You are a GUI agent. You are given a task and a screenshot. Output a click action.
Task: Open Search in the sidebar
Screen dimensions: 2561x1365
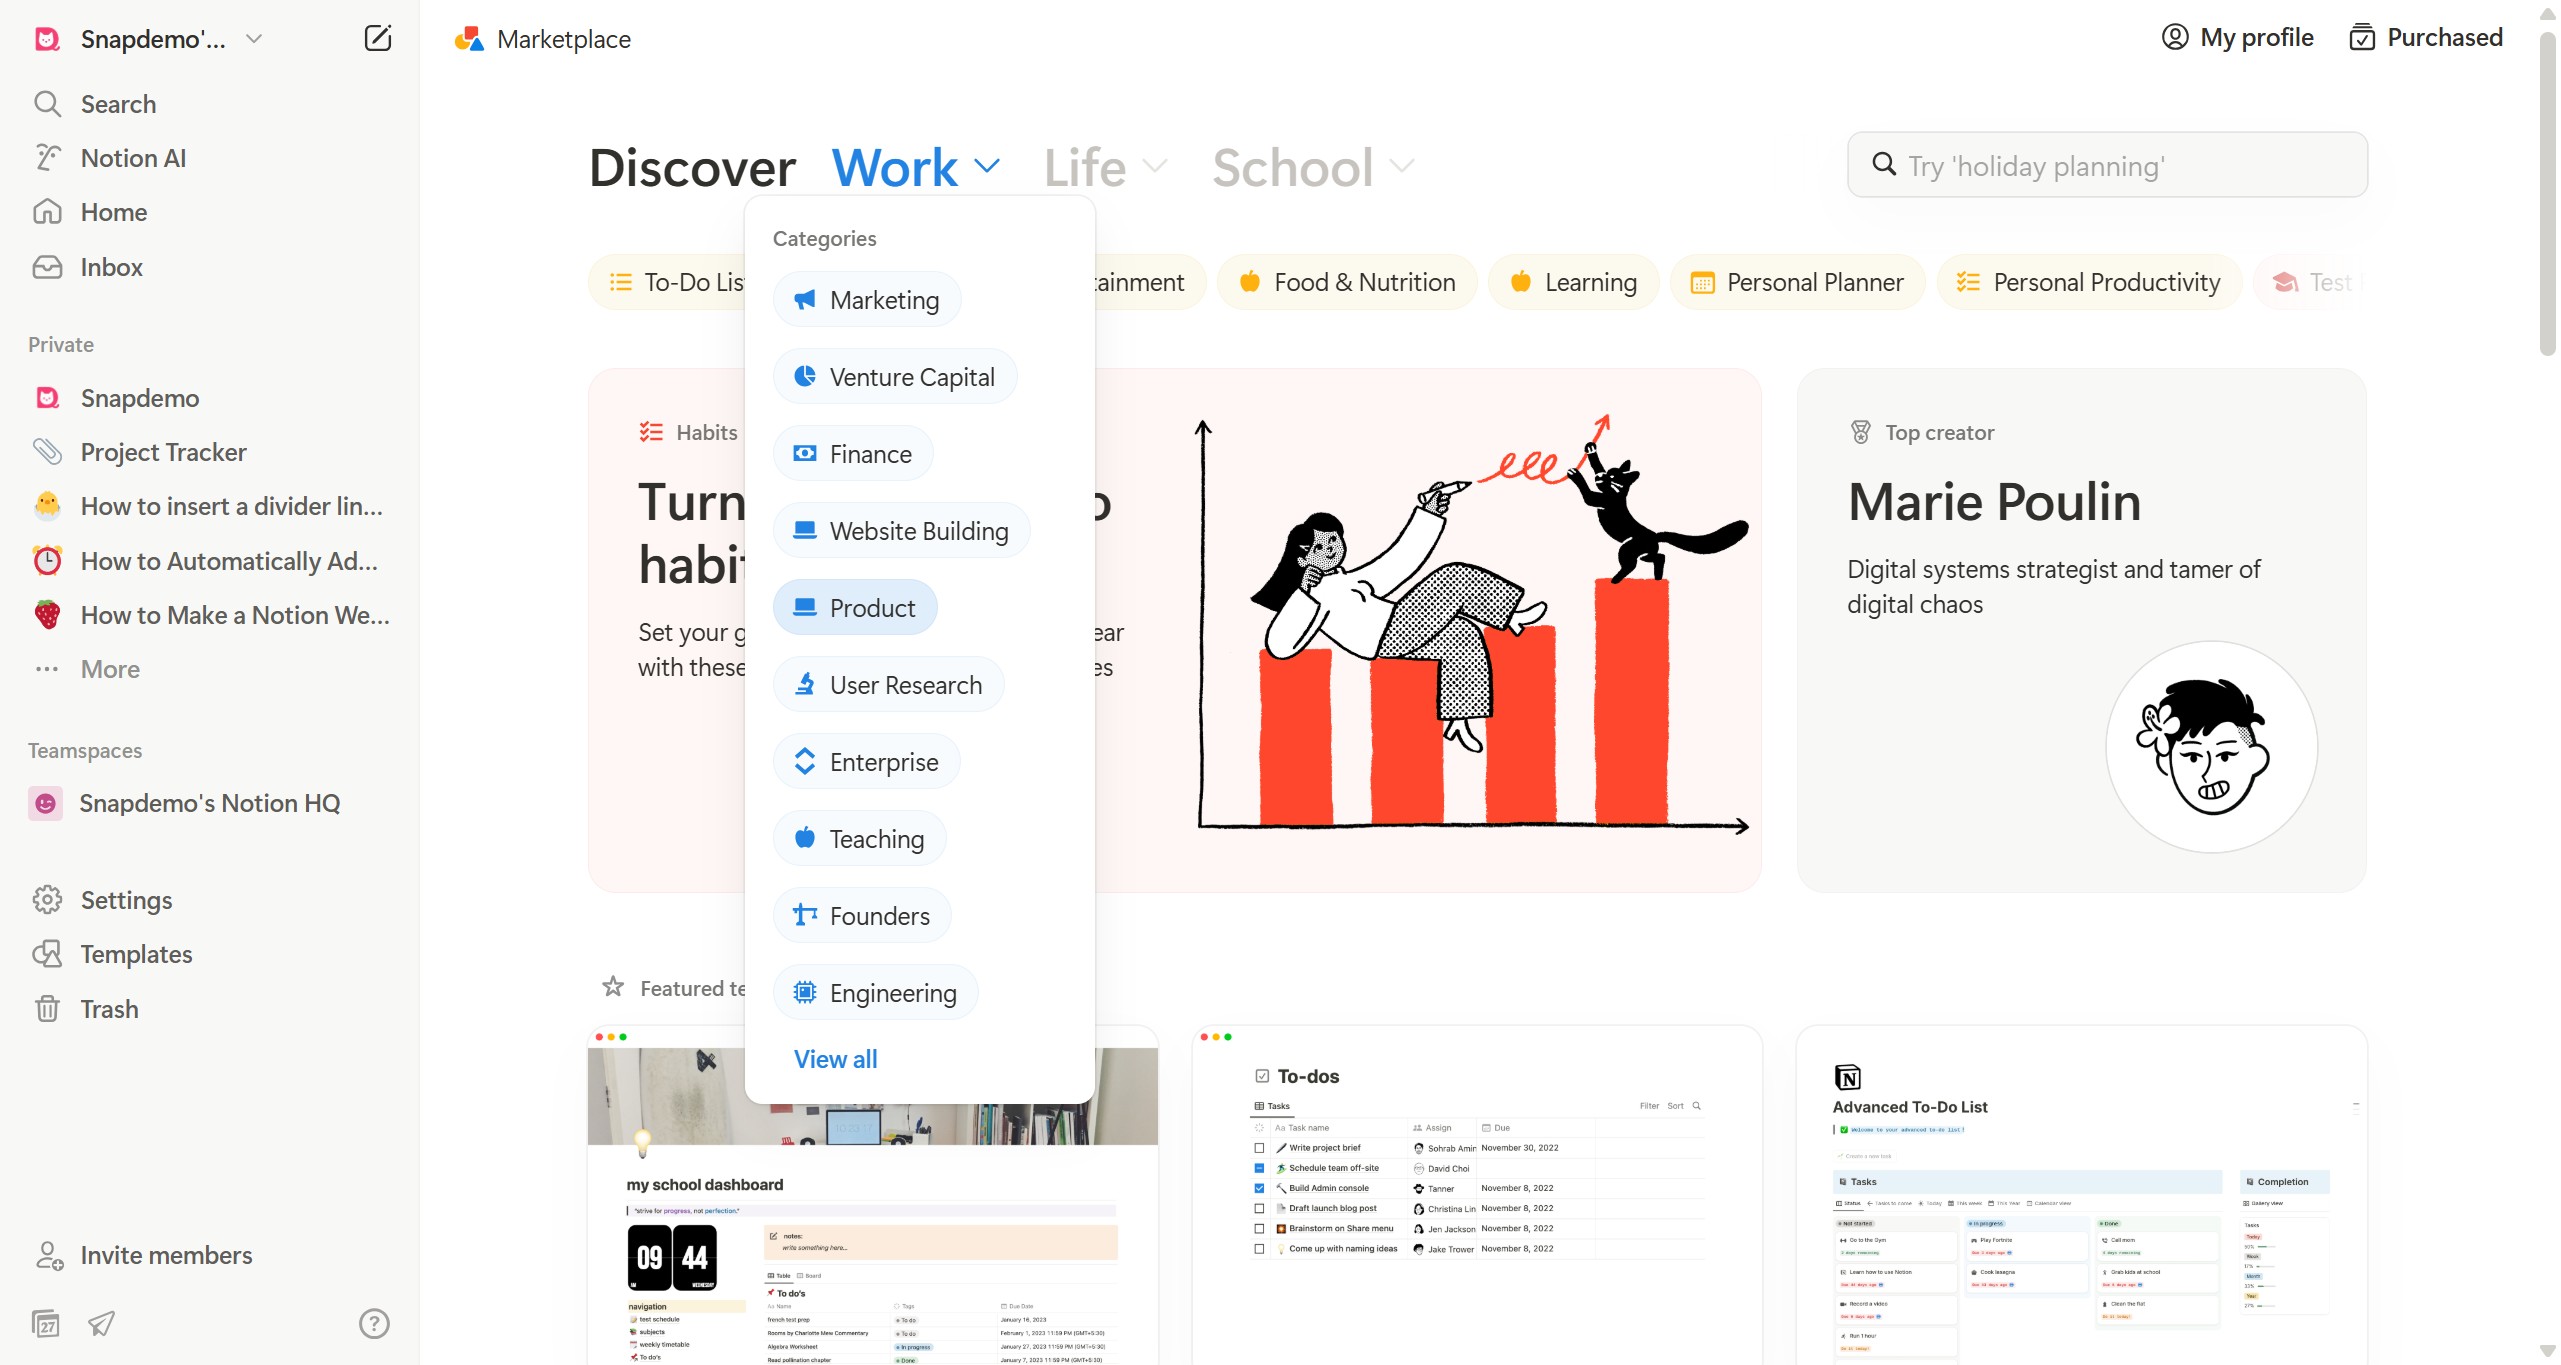210,104
